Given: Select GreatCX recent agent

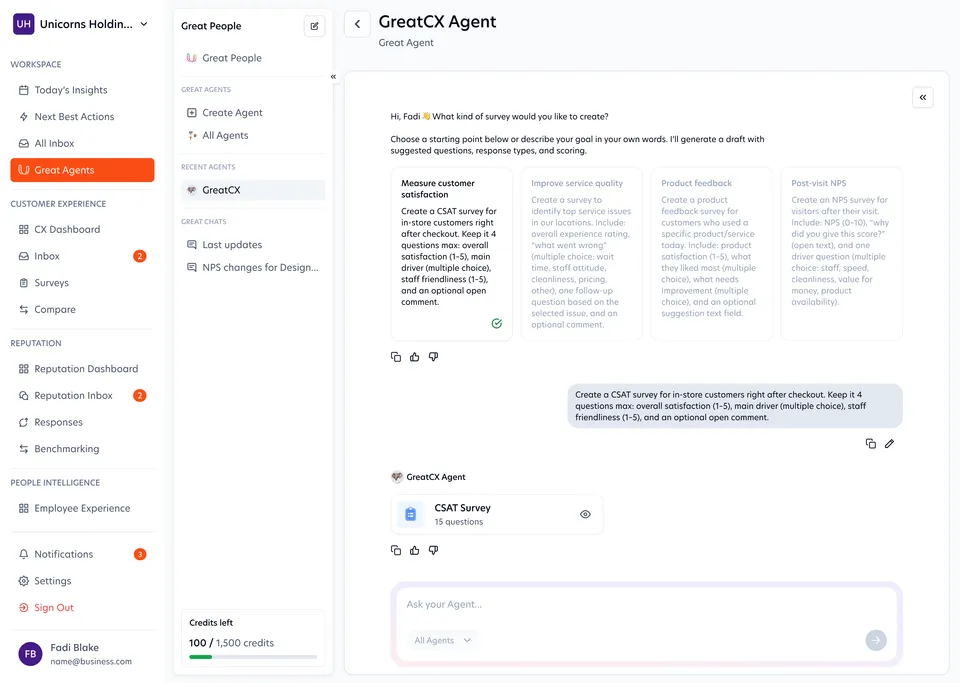Looking at the screenshot, I should point(253,190).
